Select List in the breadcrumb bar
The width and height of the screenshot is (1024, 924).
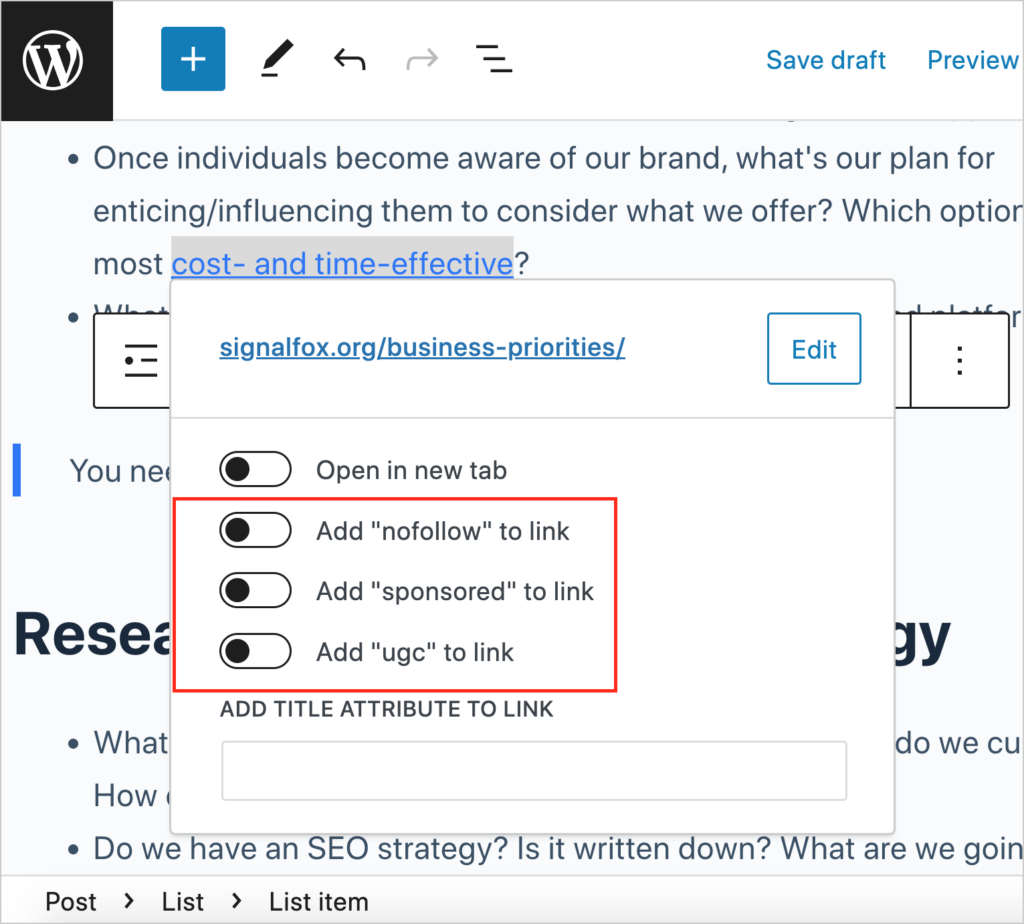183,901
